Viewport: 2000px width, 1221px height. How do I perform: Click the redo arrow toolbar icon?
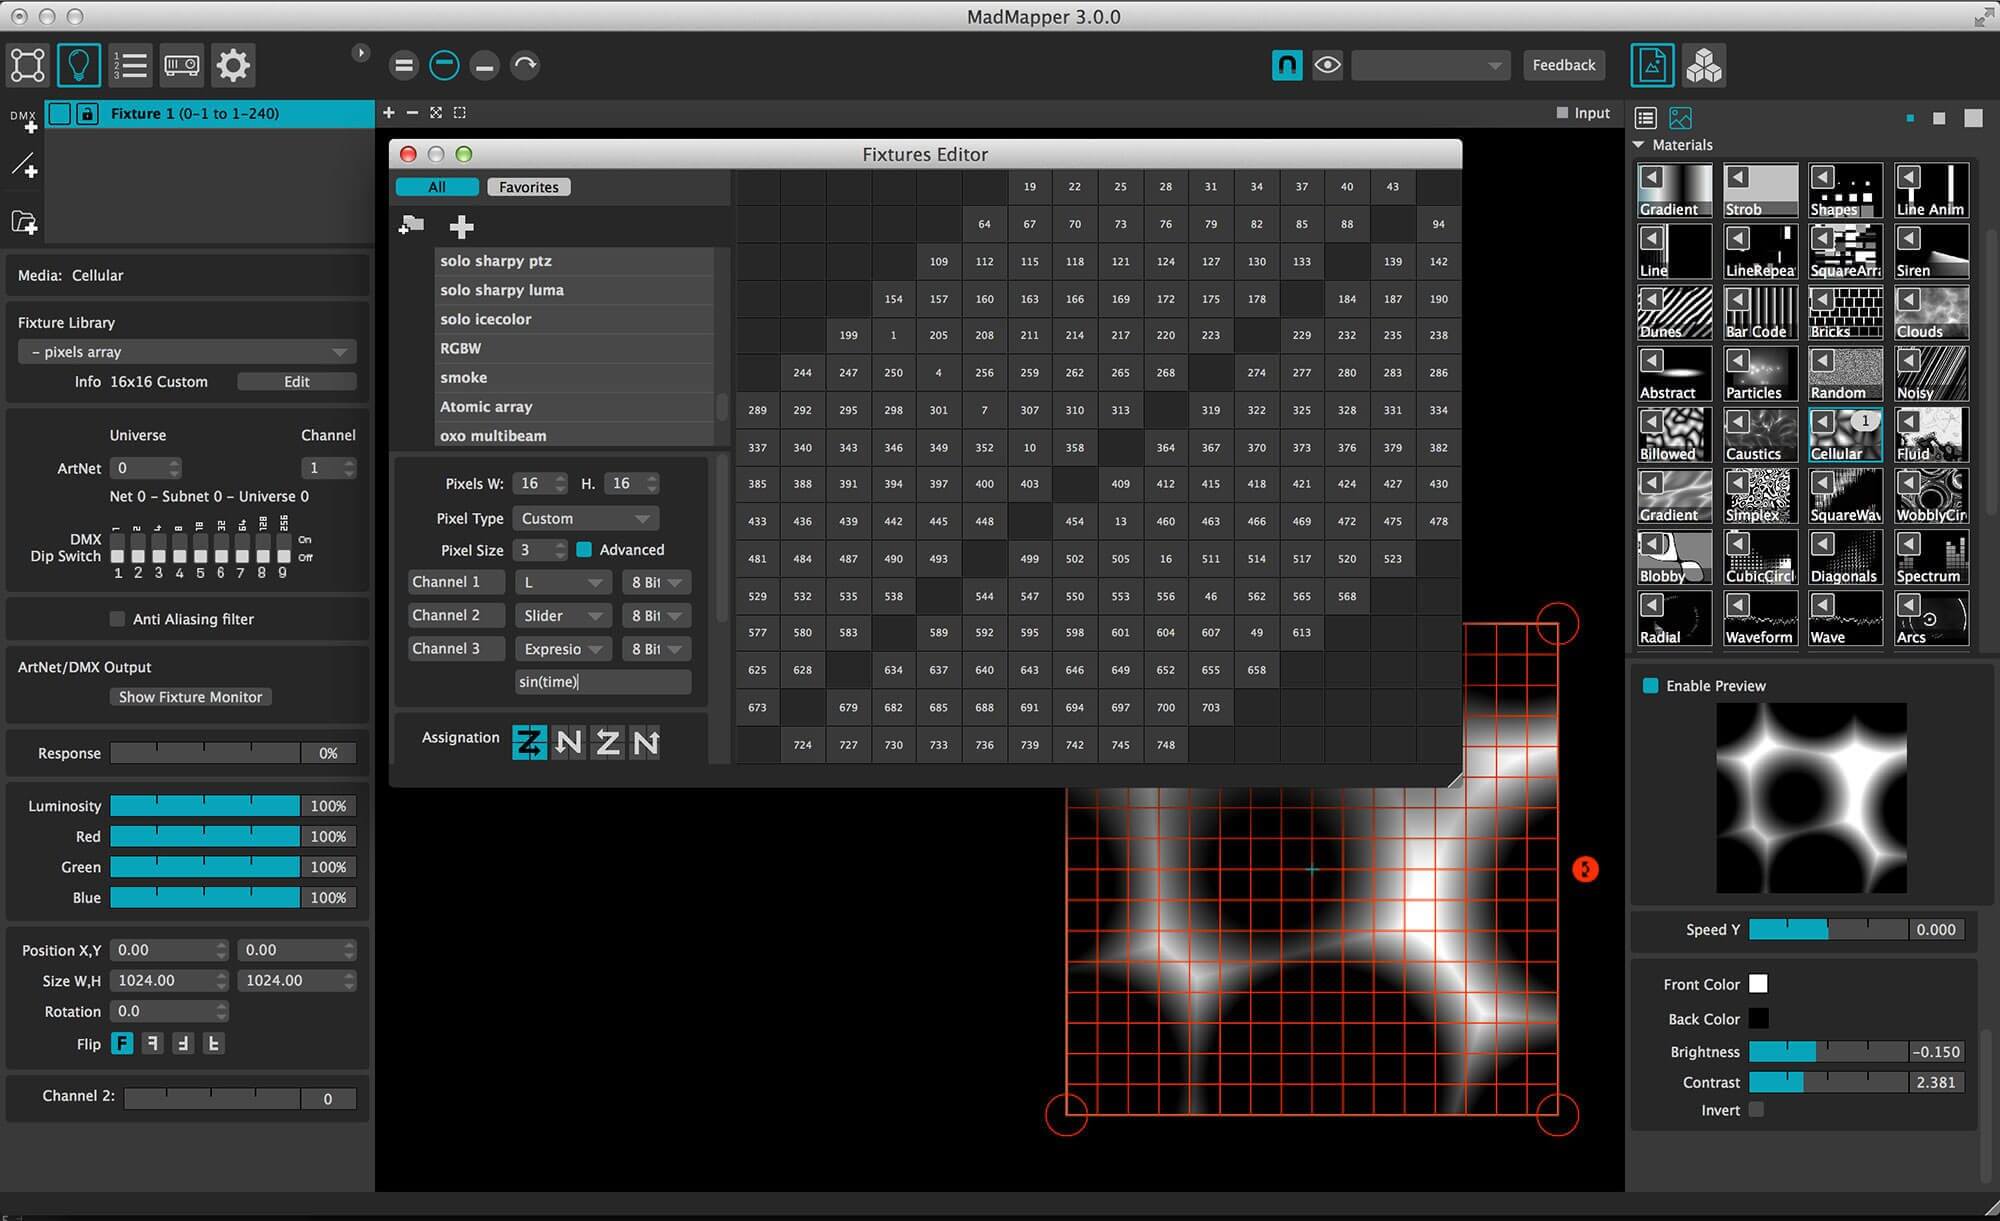[525, 66]
